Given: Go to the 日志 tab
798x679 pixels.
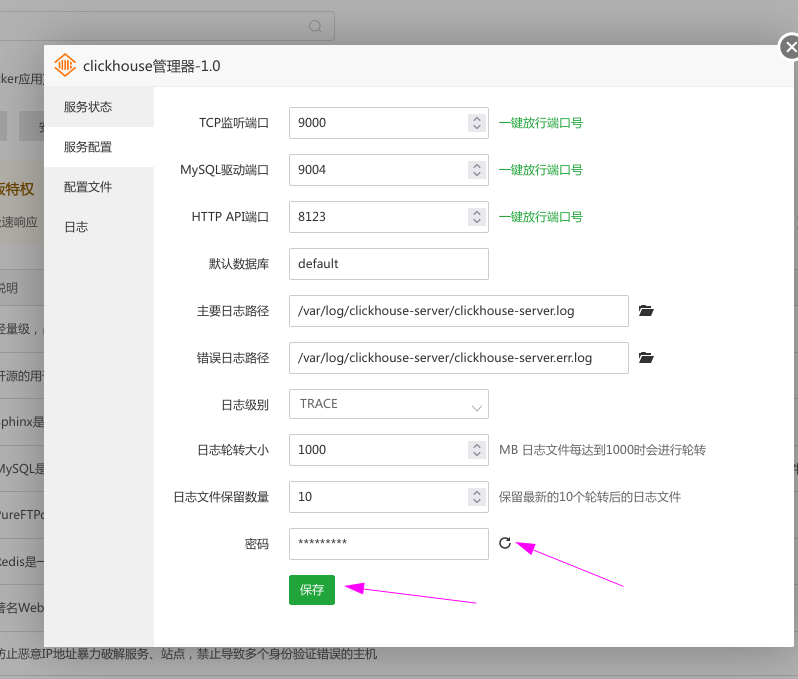Looking at the screenshot, I should point(99,227).
